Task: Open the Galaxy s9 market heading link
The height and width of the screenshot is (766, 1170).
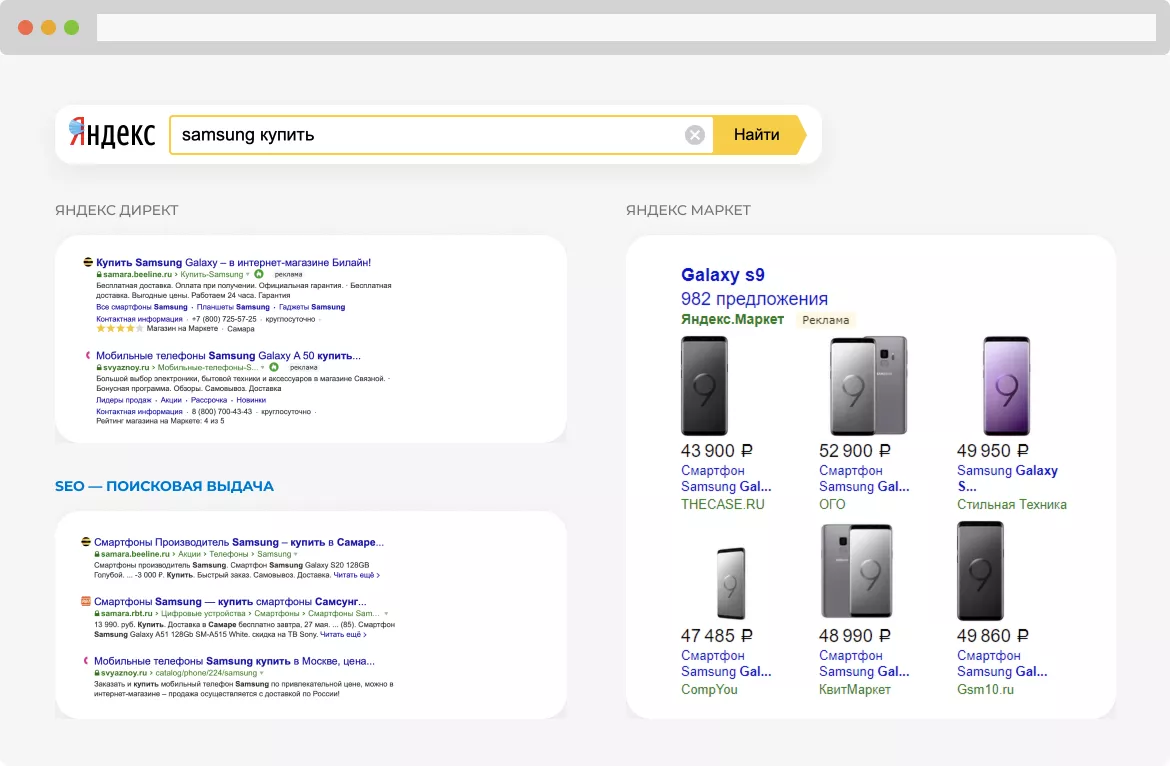Action: point(724,275)
